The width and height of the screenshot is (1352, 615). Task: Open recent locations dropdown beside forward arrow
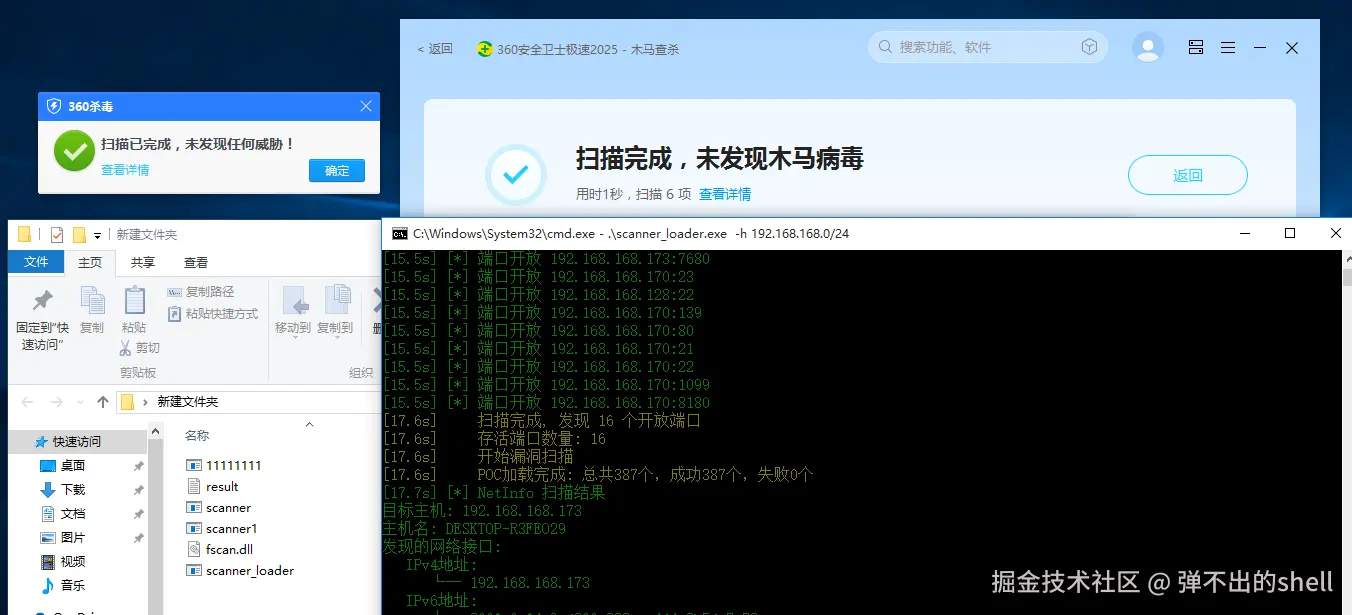coord(80,402)
